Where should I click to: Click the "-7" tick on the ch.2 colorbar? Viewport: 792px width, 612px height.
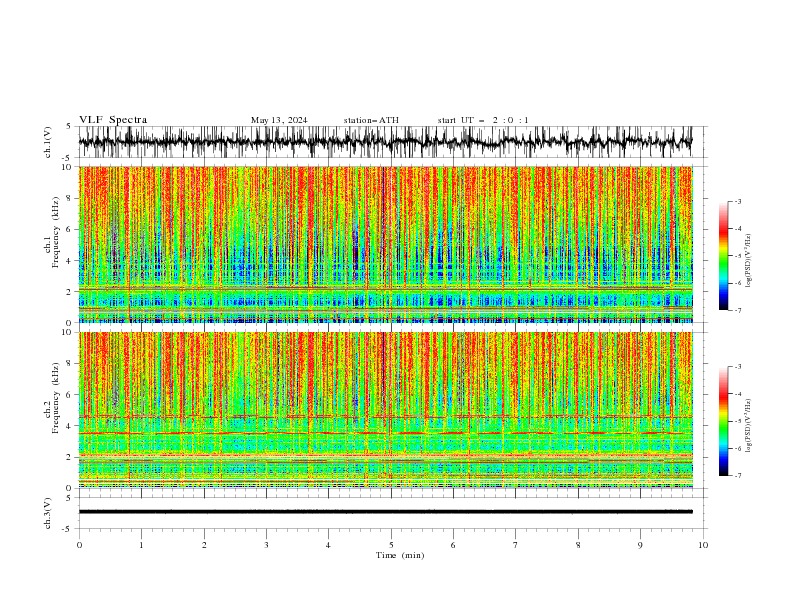click(x=737, y=475)
